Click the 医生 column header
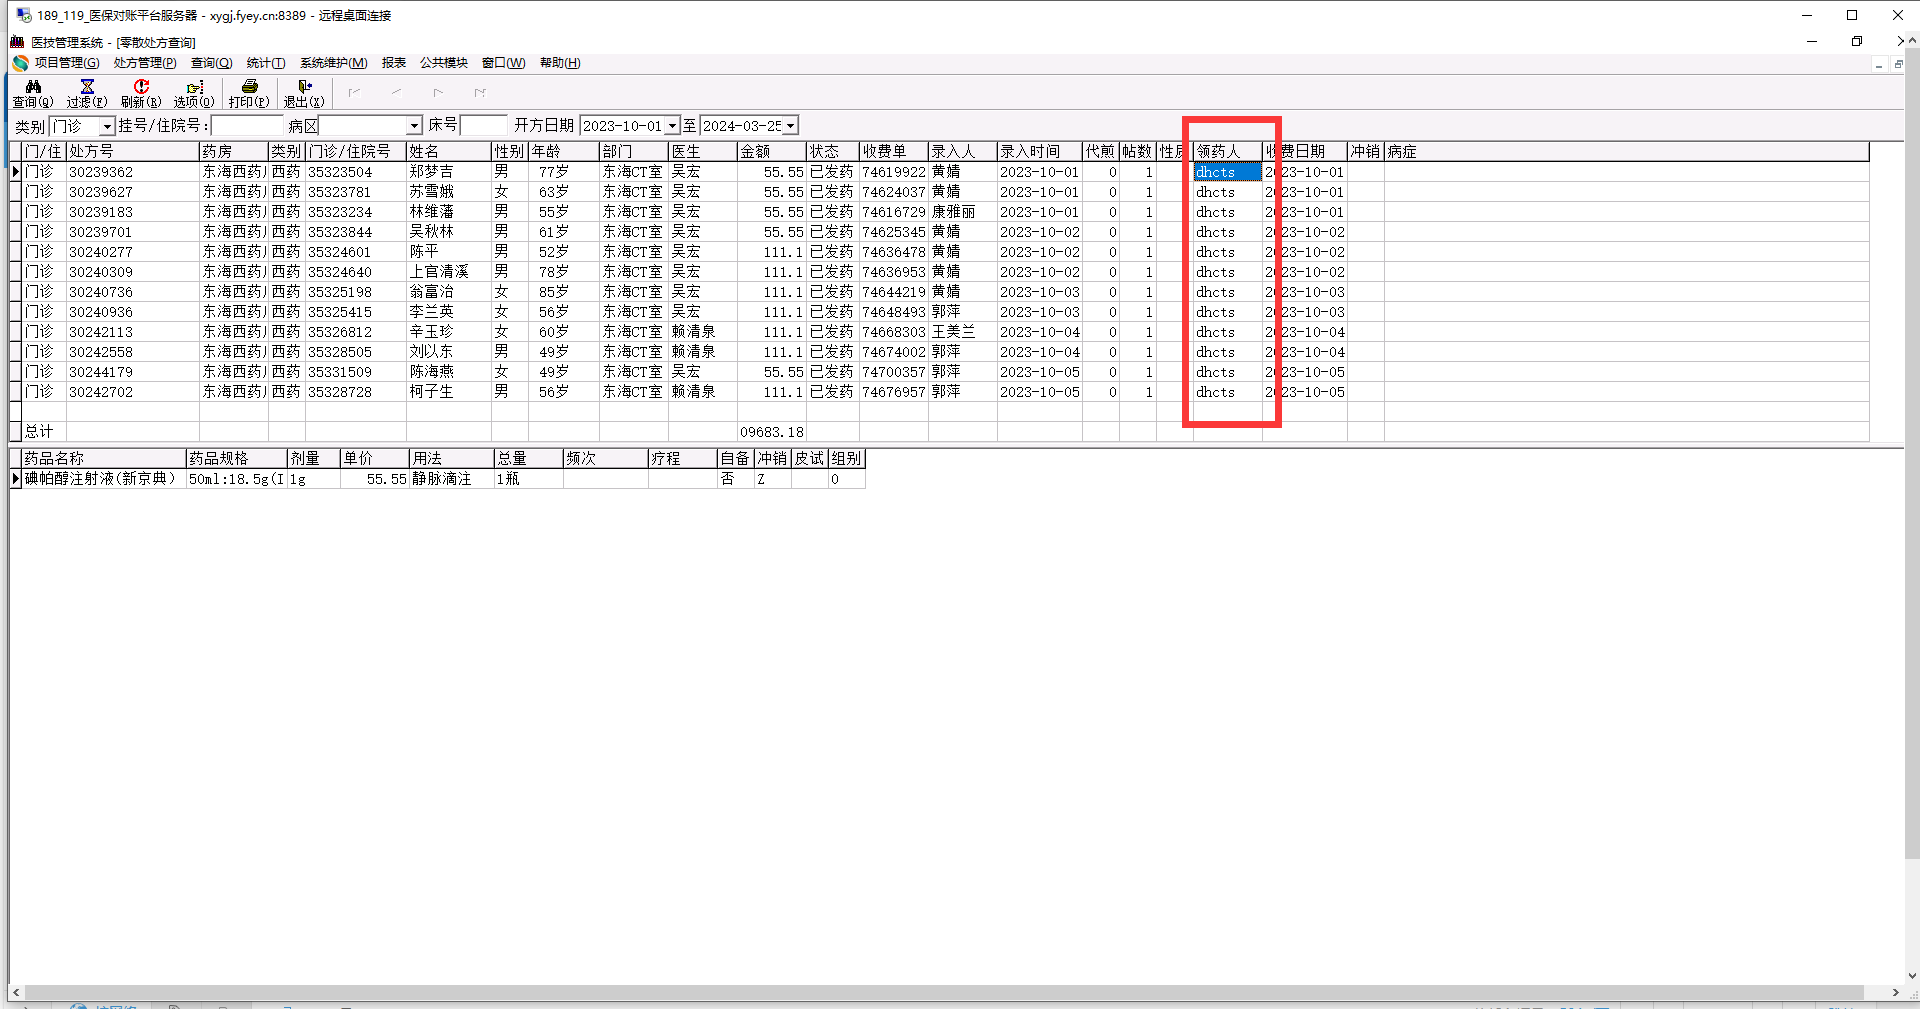 pyautogui.click(x=703, y=151)
